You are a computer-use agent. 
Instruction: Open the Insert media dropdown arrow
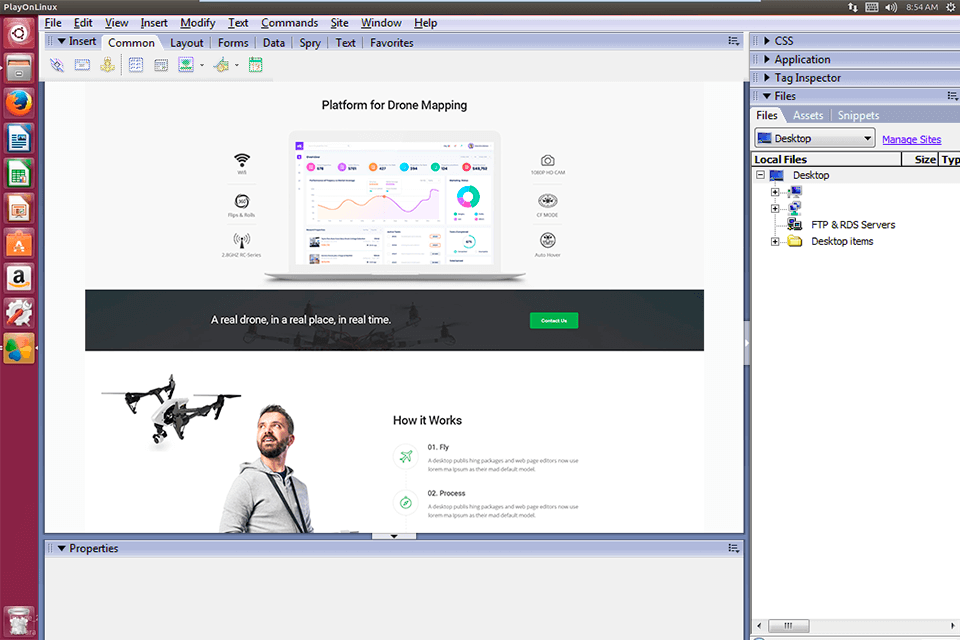237,66
